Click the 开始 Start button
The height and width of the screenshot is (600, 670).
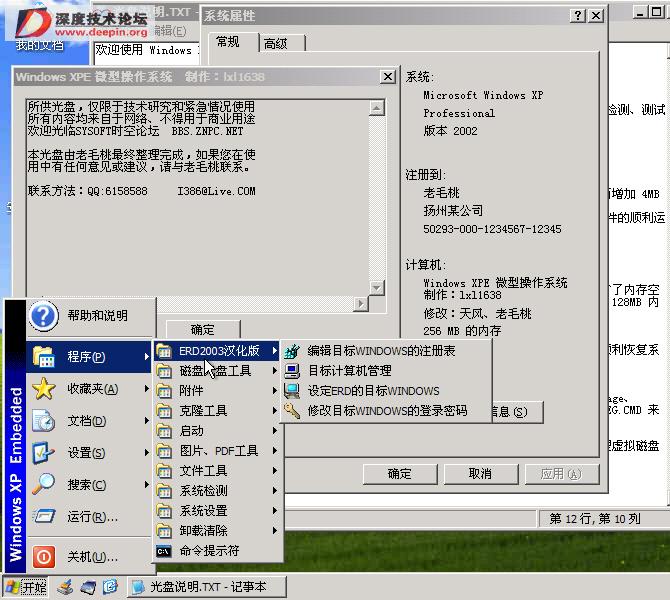click(x=26, y=587)
